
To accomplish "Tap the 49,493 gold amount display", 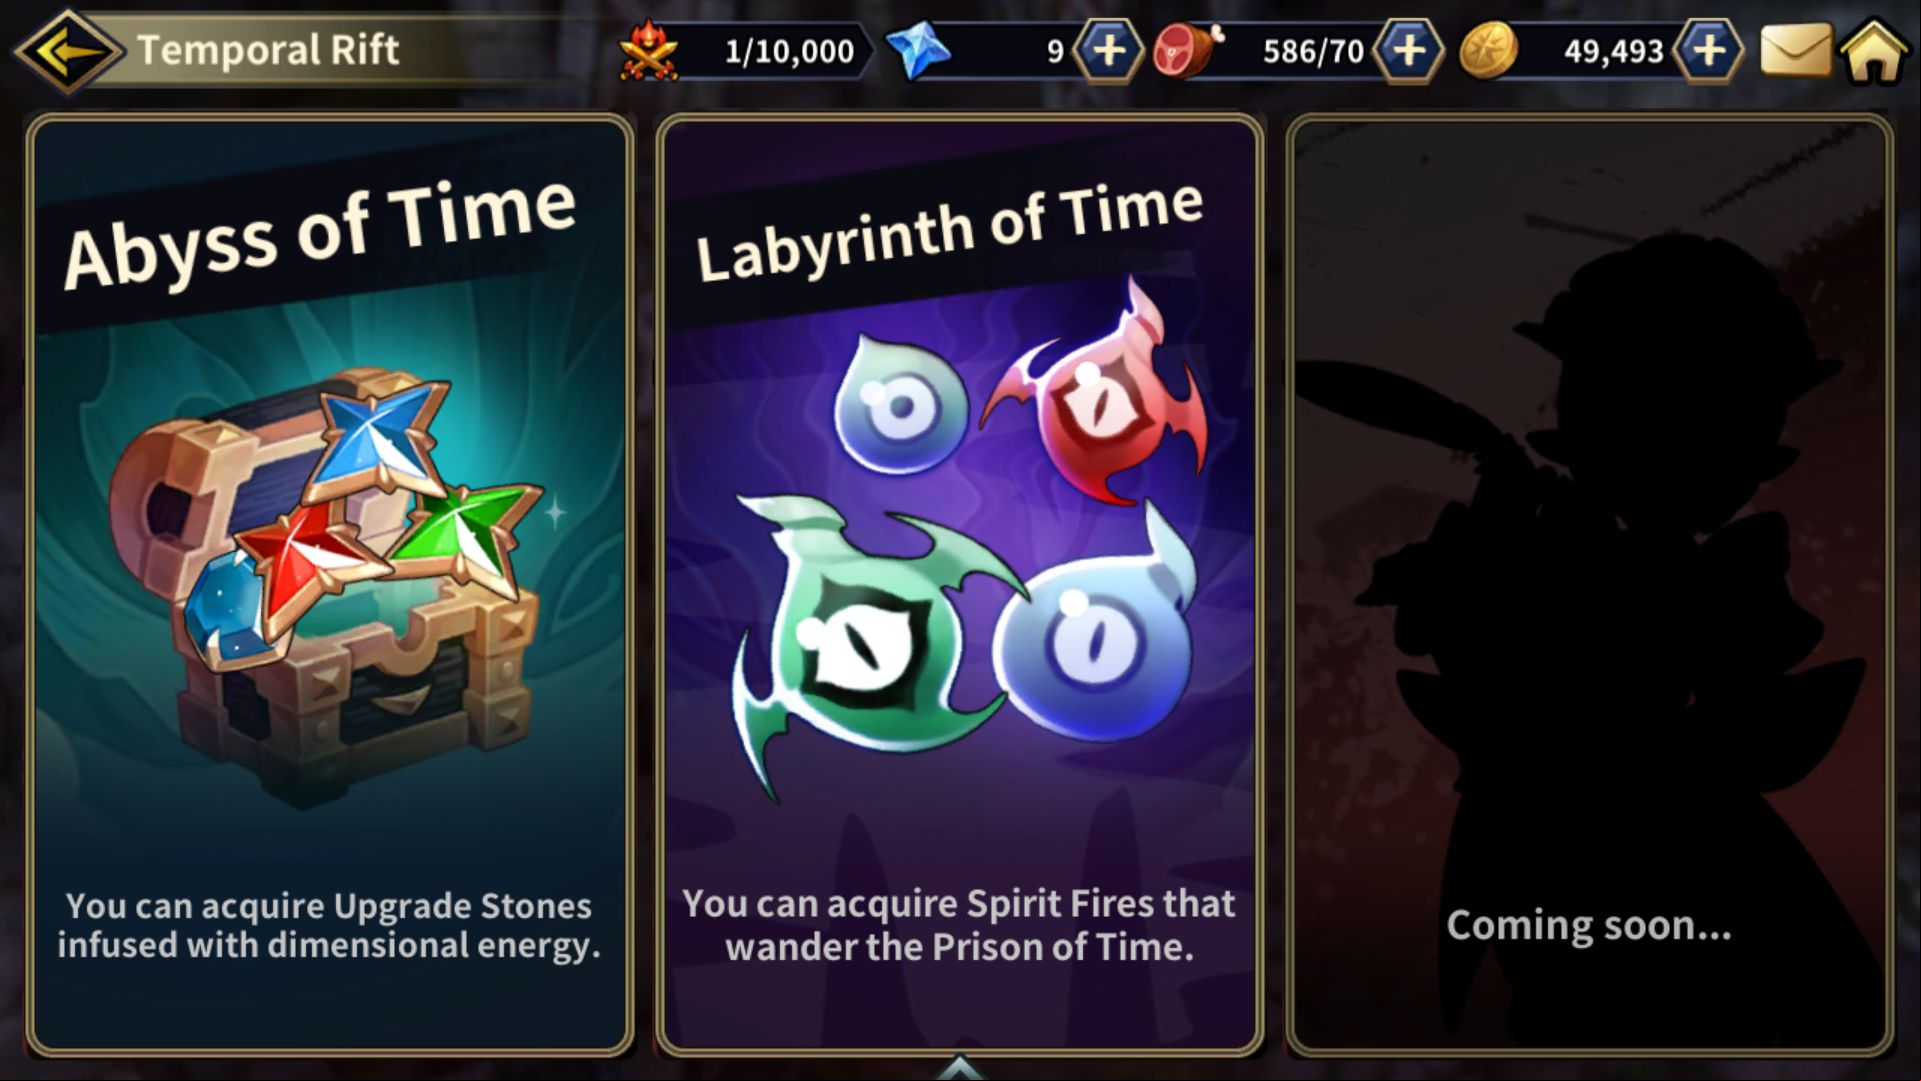I will point(1614,51).
